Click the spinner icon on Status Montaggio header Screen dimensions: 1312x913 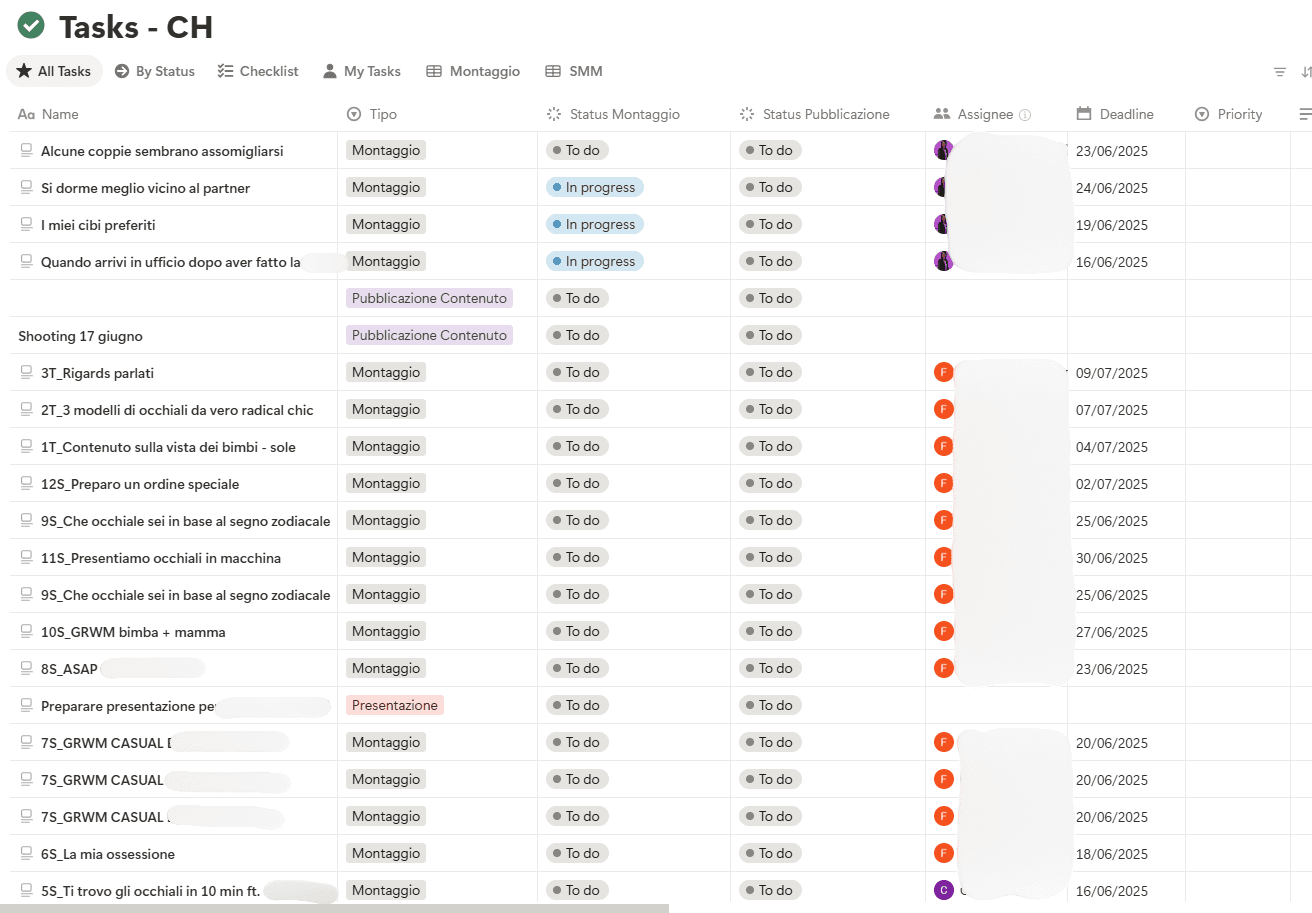coord(554,114)
